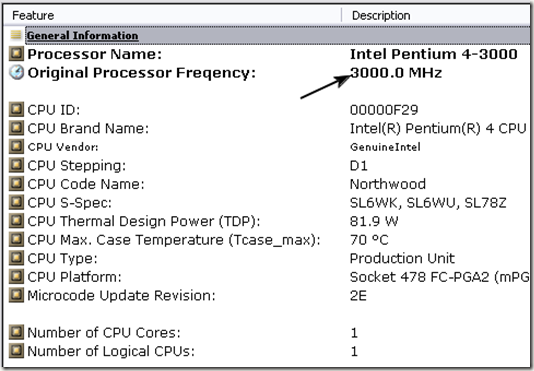This screenshot has width=534, height=371.
Task: Click the chip icon beside Processor Name
Action: 16,54
